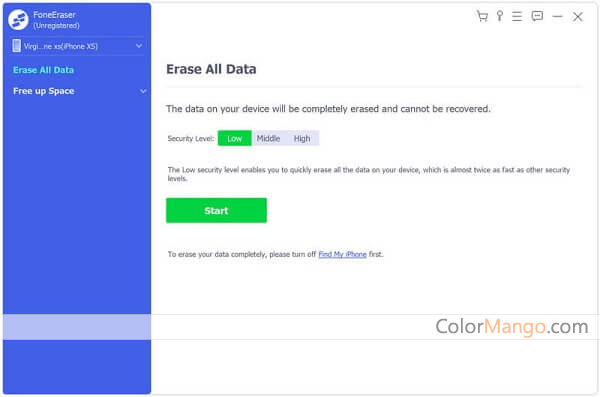Click the key register icon
Image resolution: width=600 pixels, height=397 pixels.
click(499, 16)
